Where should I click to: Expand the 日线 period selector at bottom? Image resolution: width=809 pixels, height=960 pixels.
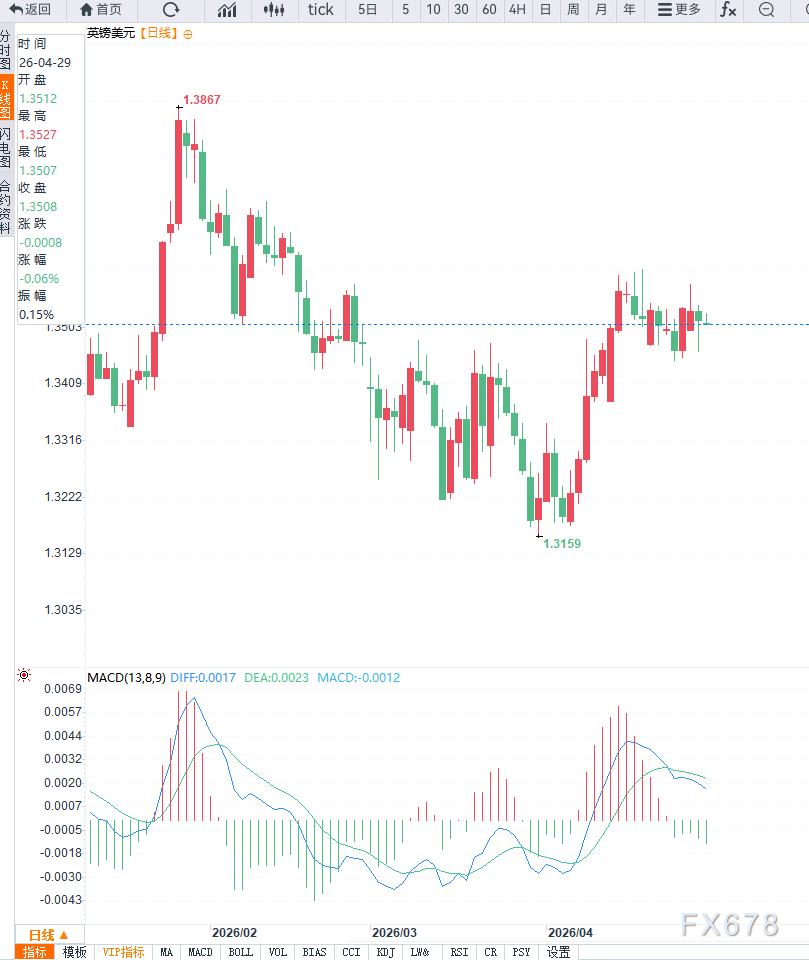(48, 934)
